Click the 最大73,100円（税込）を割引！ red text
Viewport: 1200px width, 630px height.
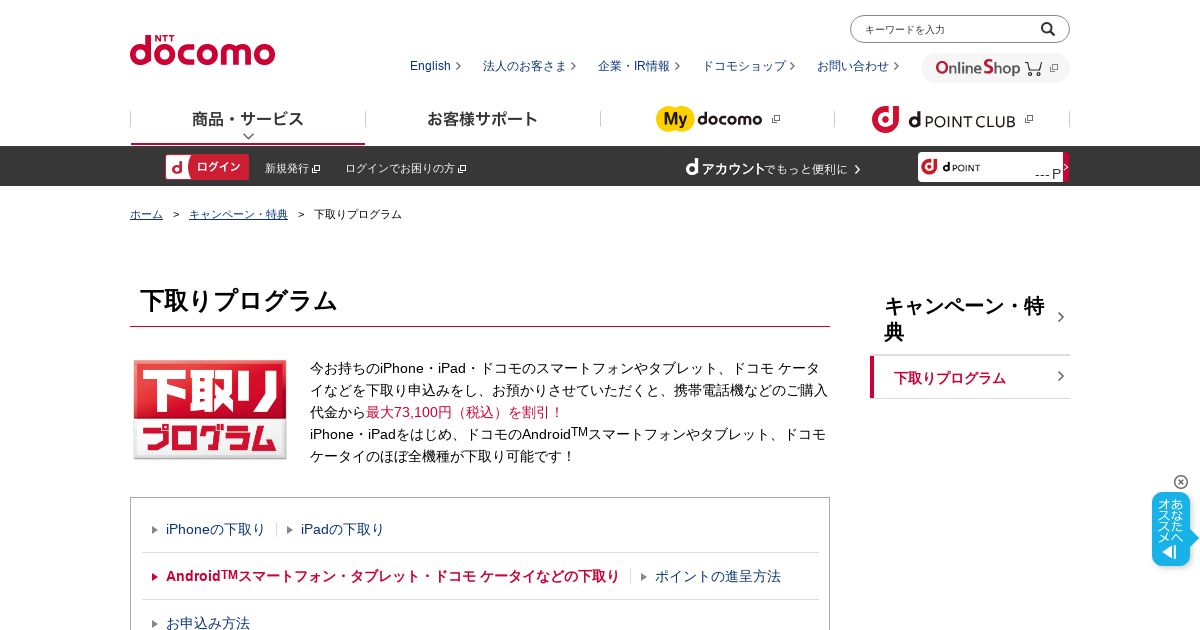click(465, 412)
